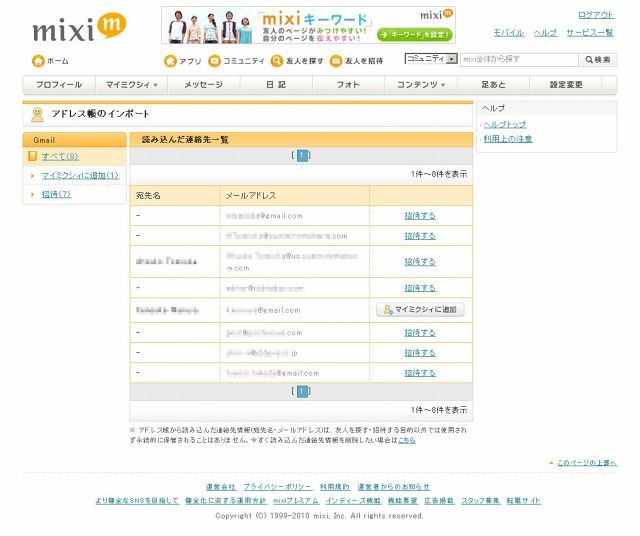Open the 健全化に資する運用方針 footer link
This screenshot has height=536, width=640.
pos(226,501)
